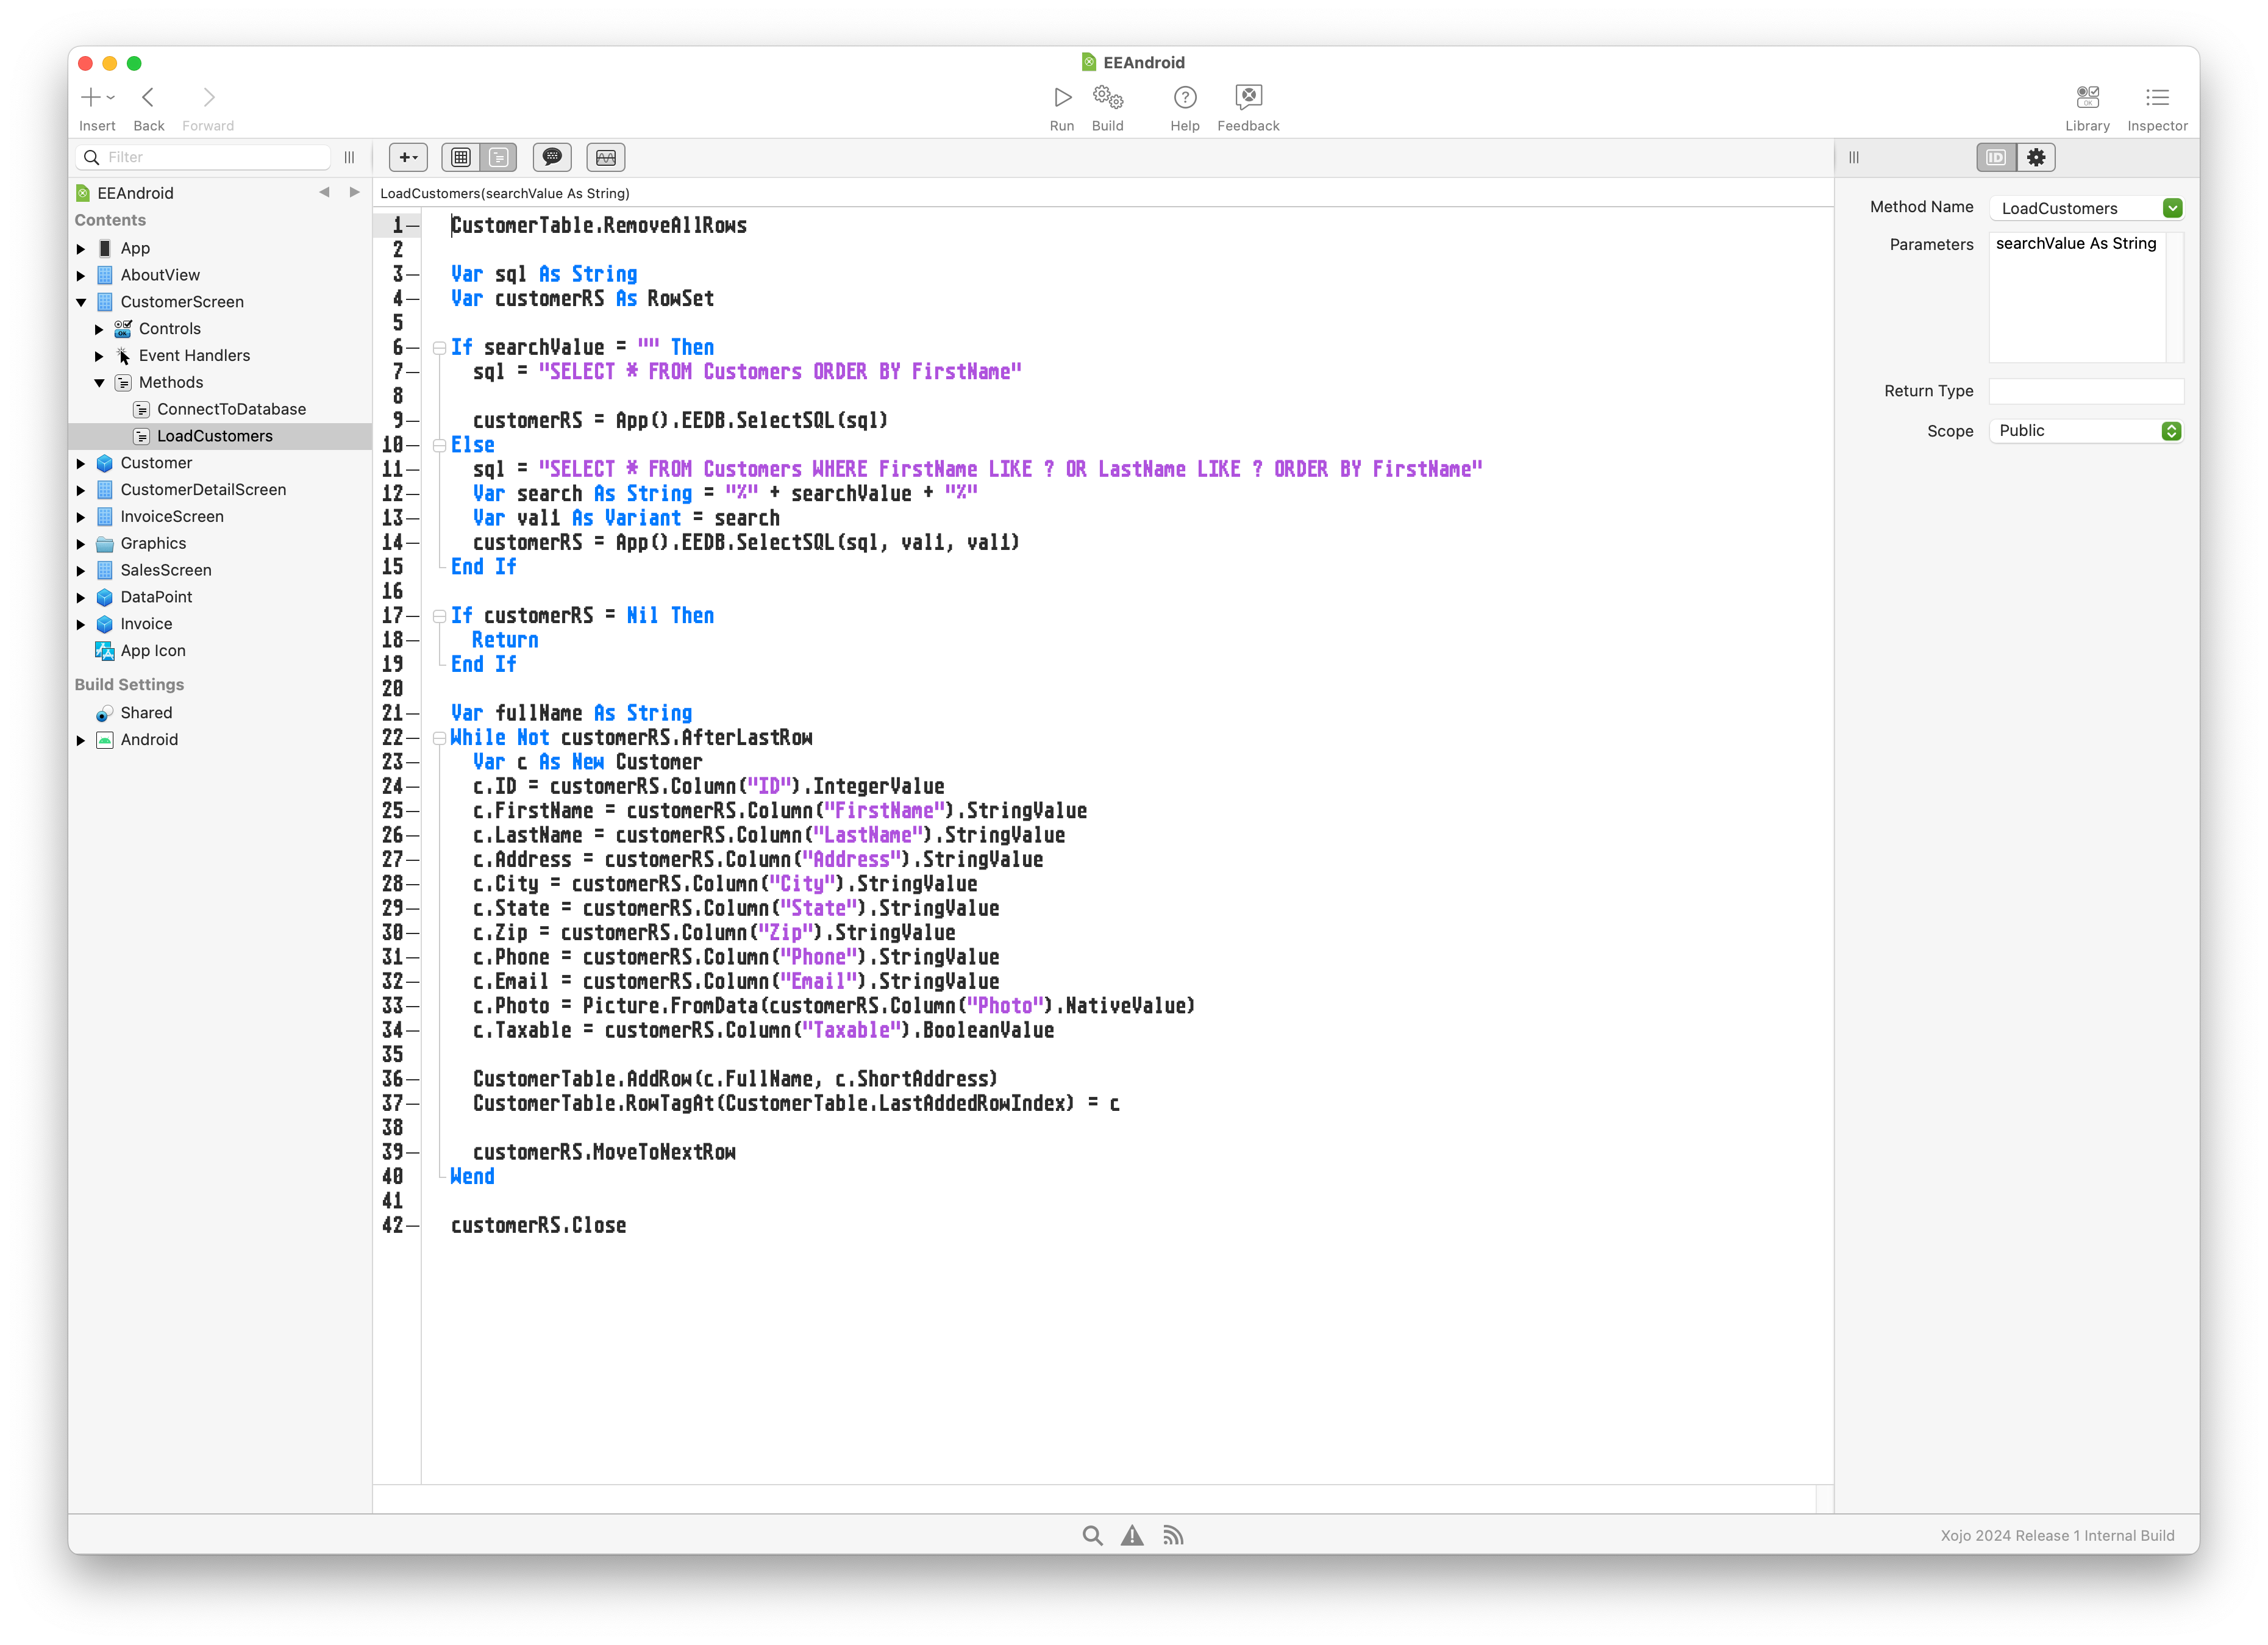Expand the Event Handlers group

click(99, 356)
